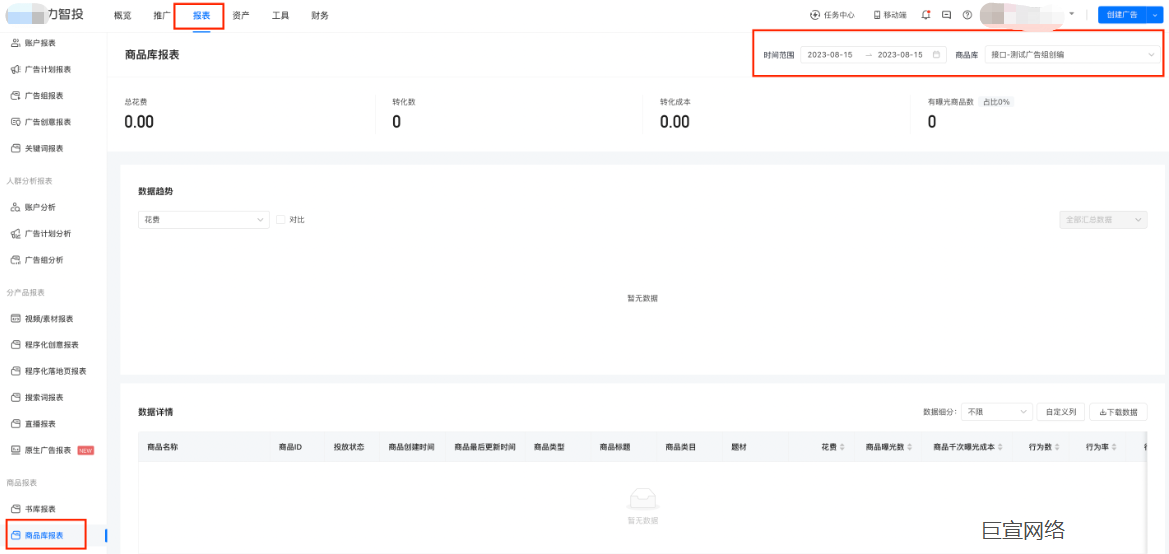Viewport: 1169px width, 554px height.
Task: Click the start date 2023-08-15 field
Action: pos(830,55)
